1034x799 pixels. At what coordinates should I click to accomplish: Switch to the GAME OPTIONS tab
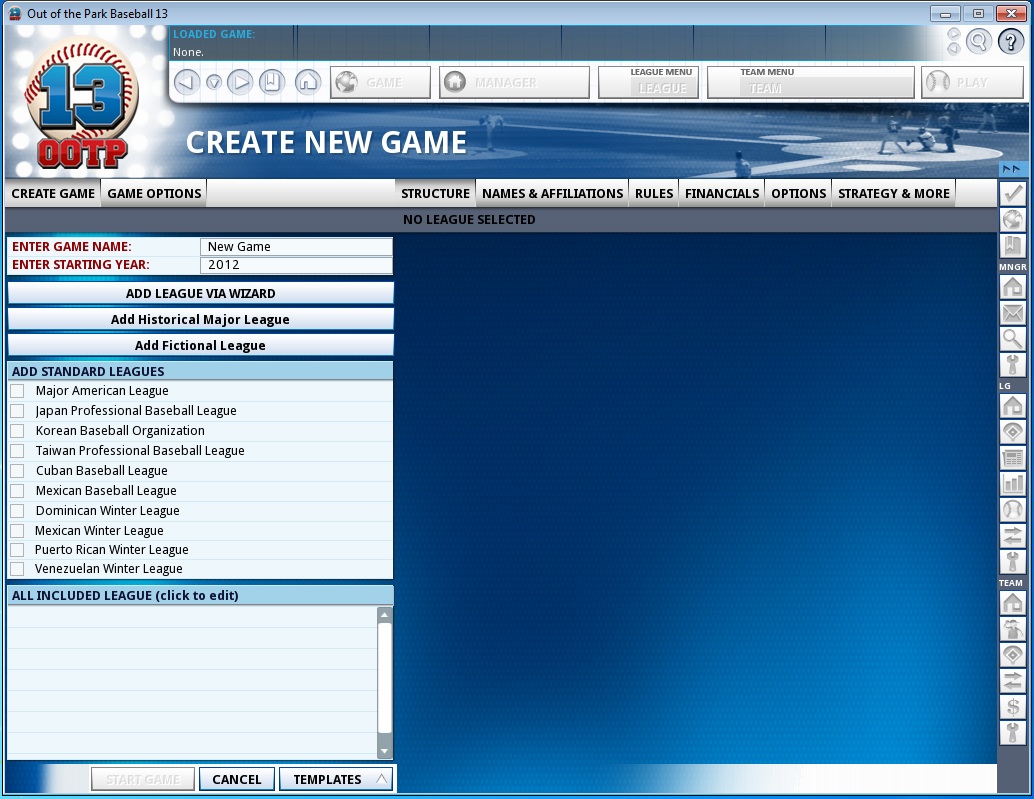coord(154,193)
